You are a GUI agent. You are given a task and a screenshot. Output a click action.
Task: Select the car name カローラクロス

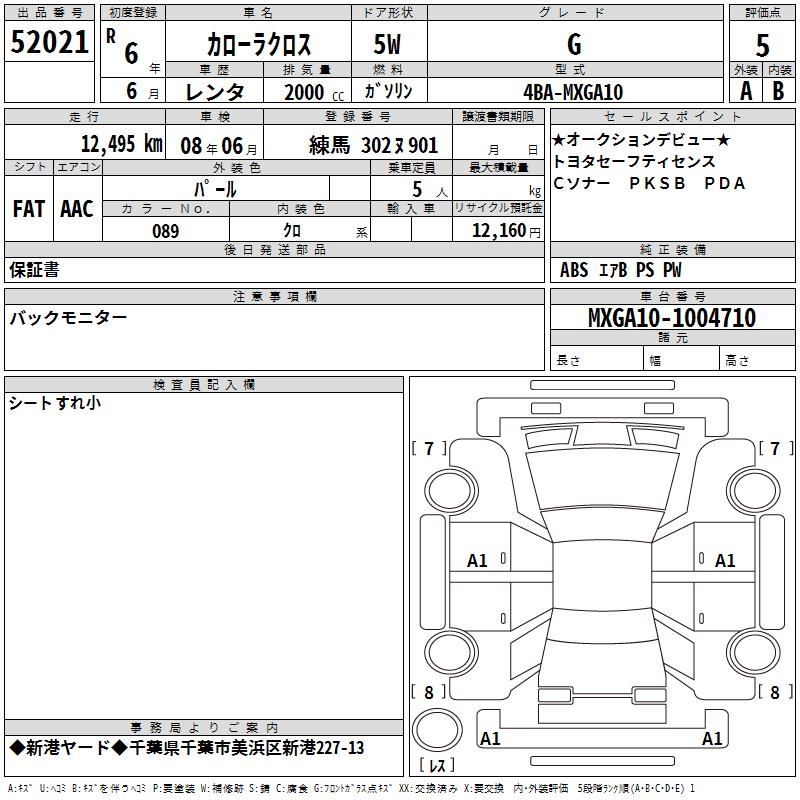pyautogui.click(x=258, y=45)
